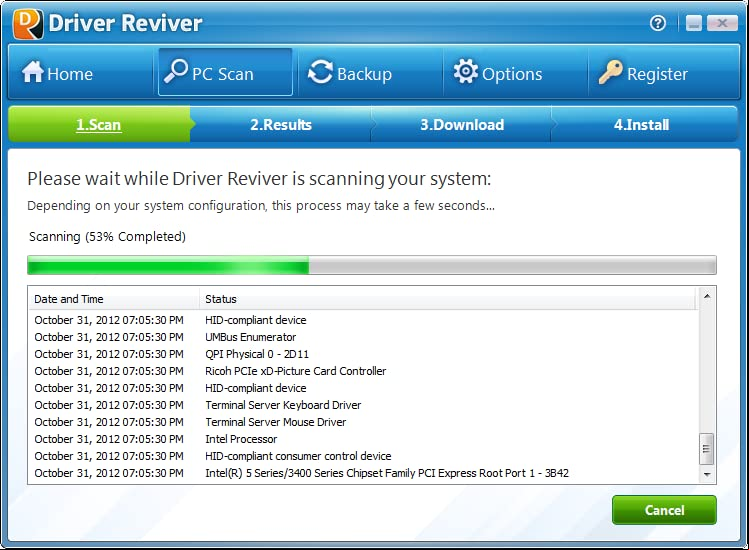
Task: Close the Driver Reviver window
Action: point(722,23)
